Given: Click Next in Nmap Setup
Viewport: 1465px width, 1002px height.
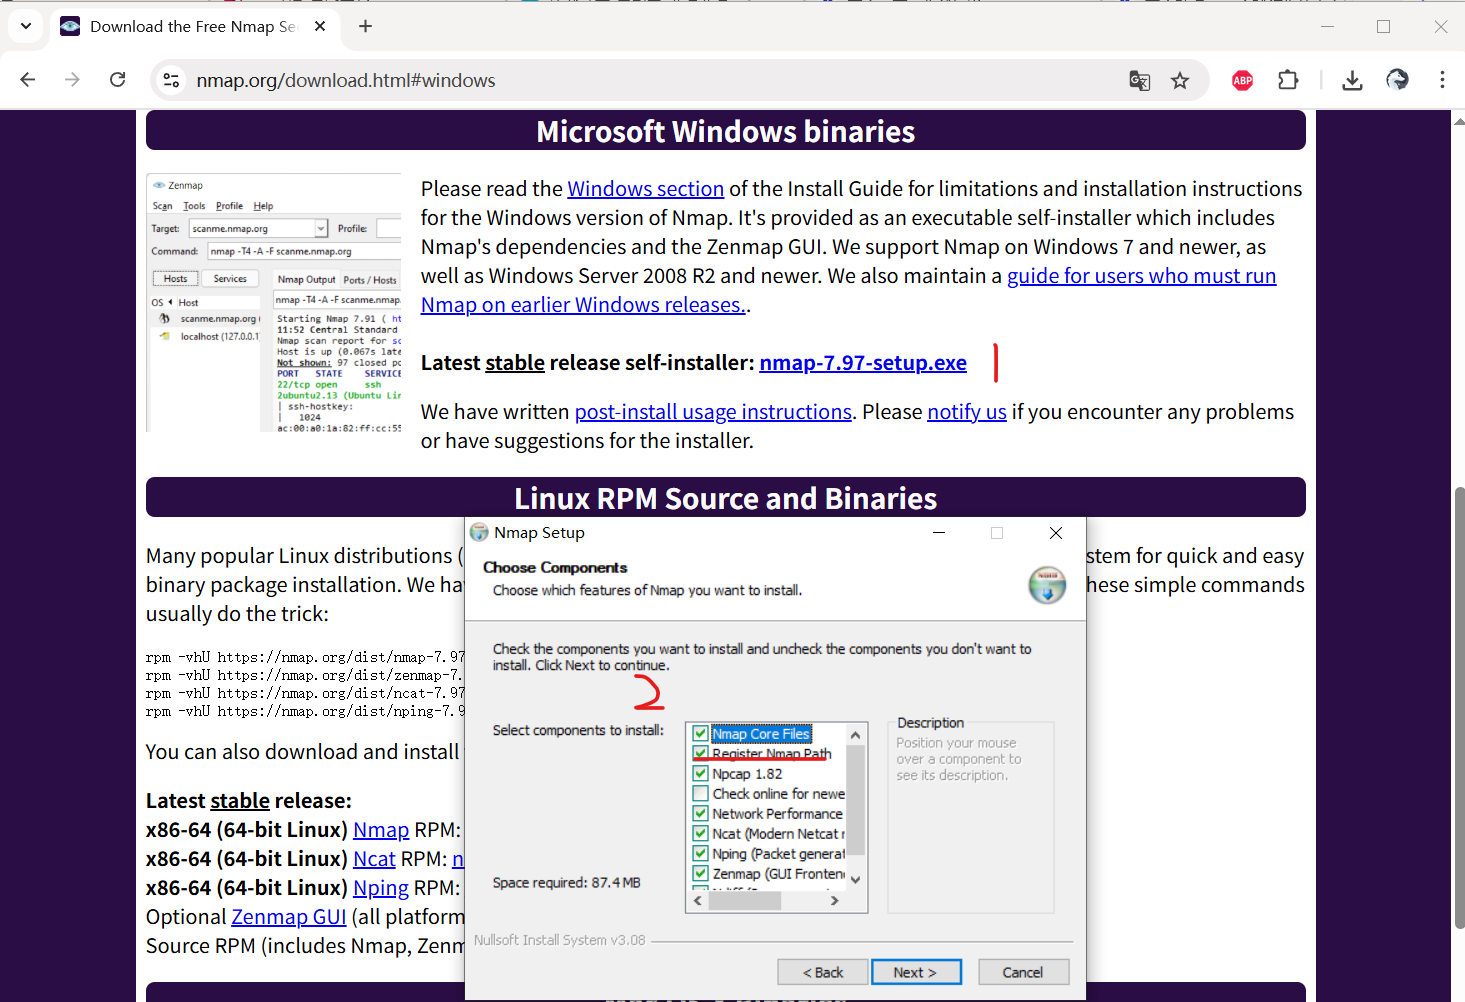Looking at the screenshot, I should coord(915,972).
